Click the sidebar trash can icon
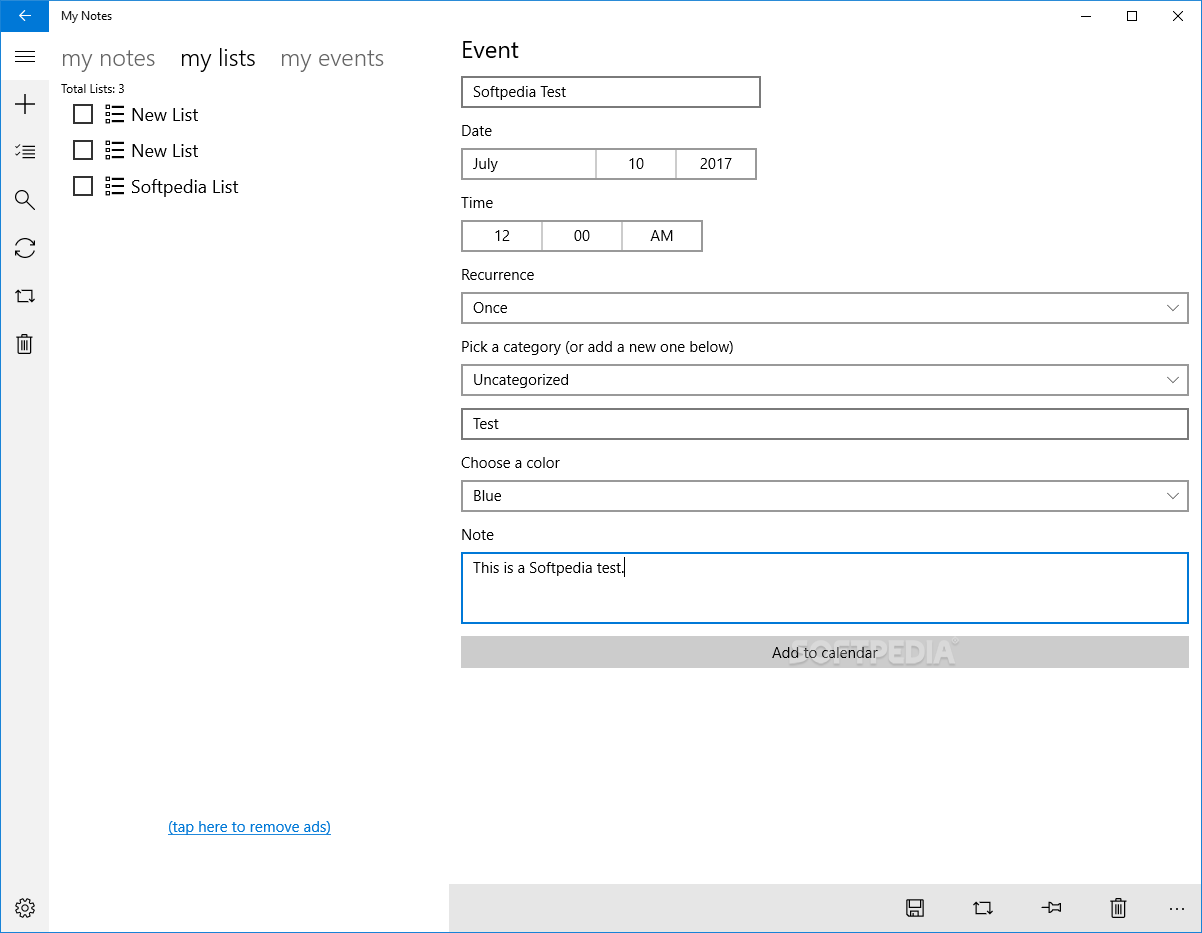The height and width of the screenshot is (933, 1202). [25, 344]
